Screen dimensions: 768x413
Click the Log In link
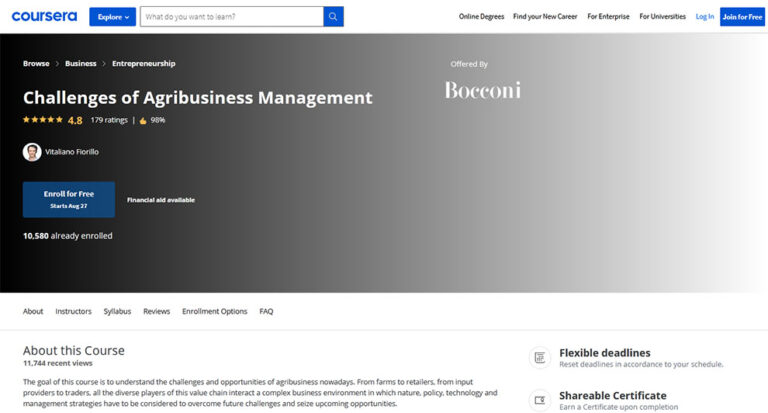[705, 17]
